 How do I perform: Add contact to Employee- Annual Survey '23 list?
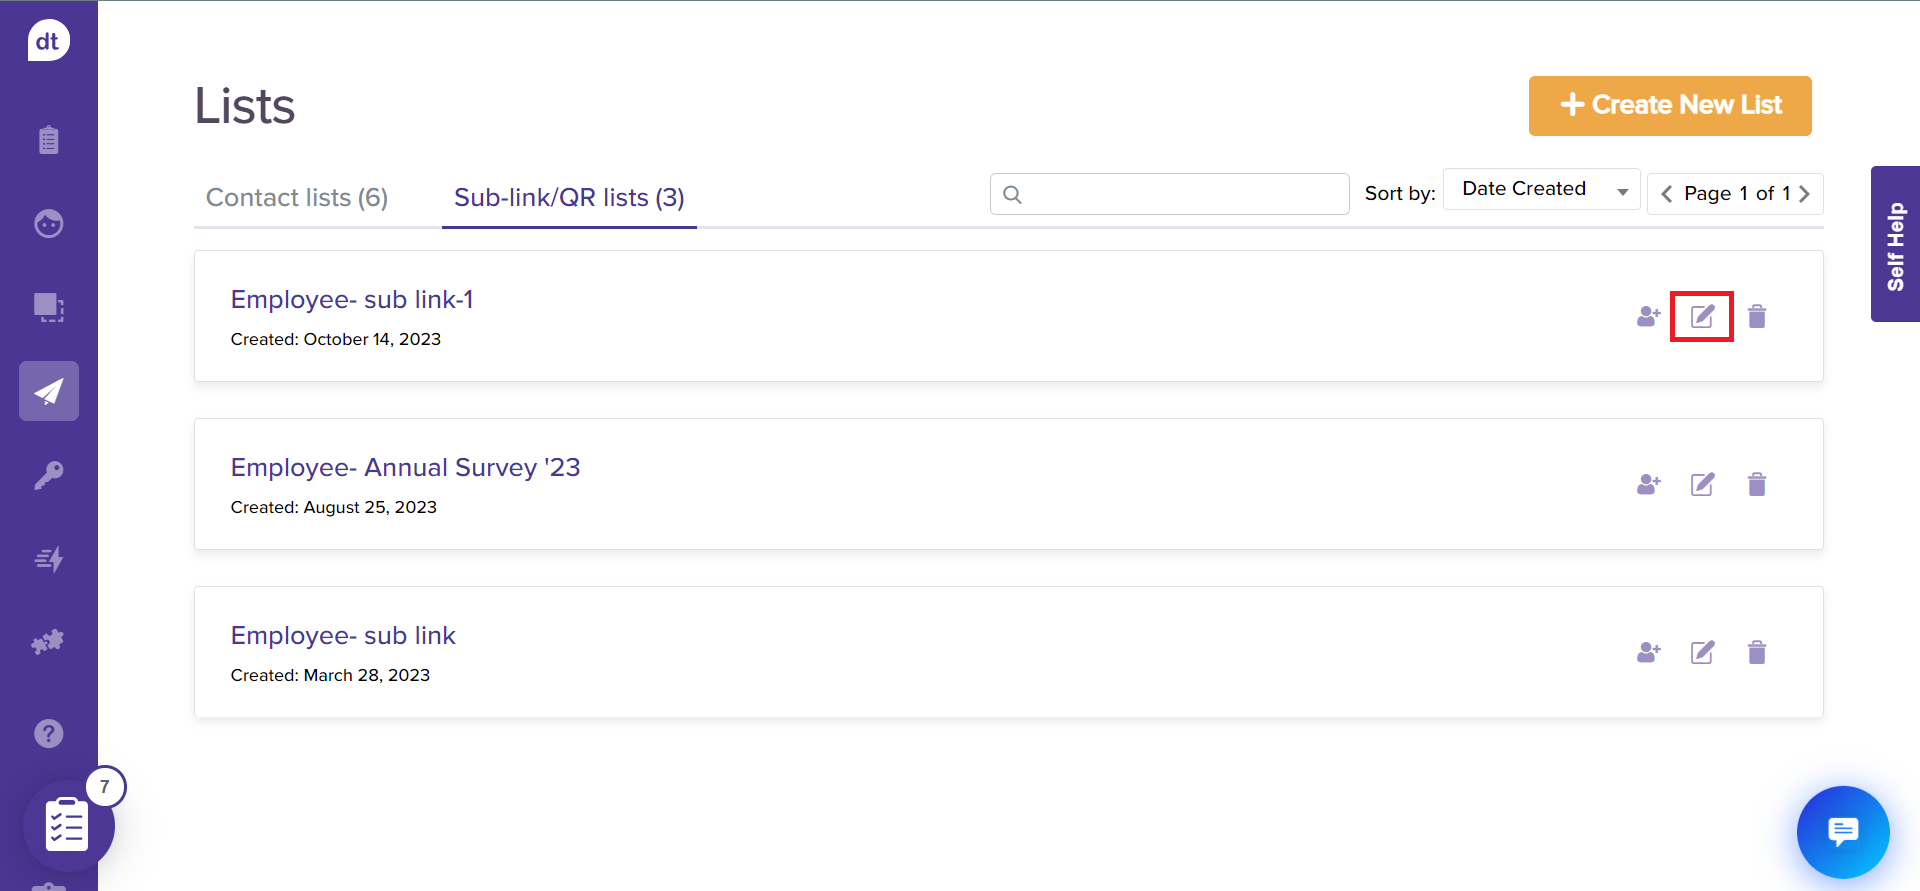(x=1648, y=485)
